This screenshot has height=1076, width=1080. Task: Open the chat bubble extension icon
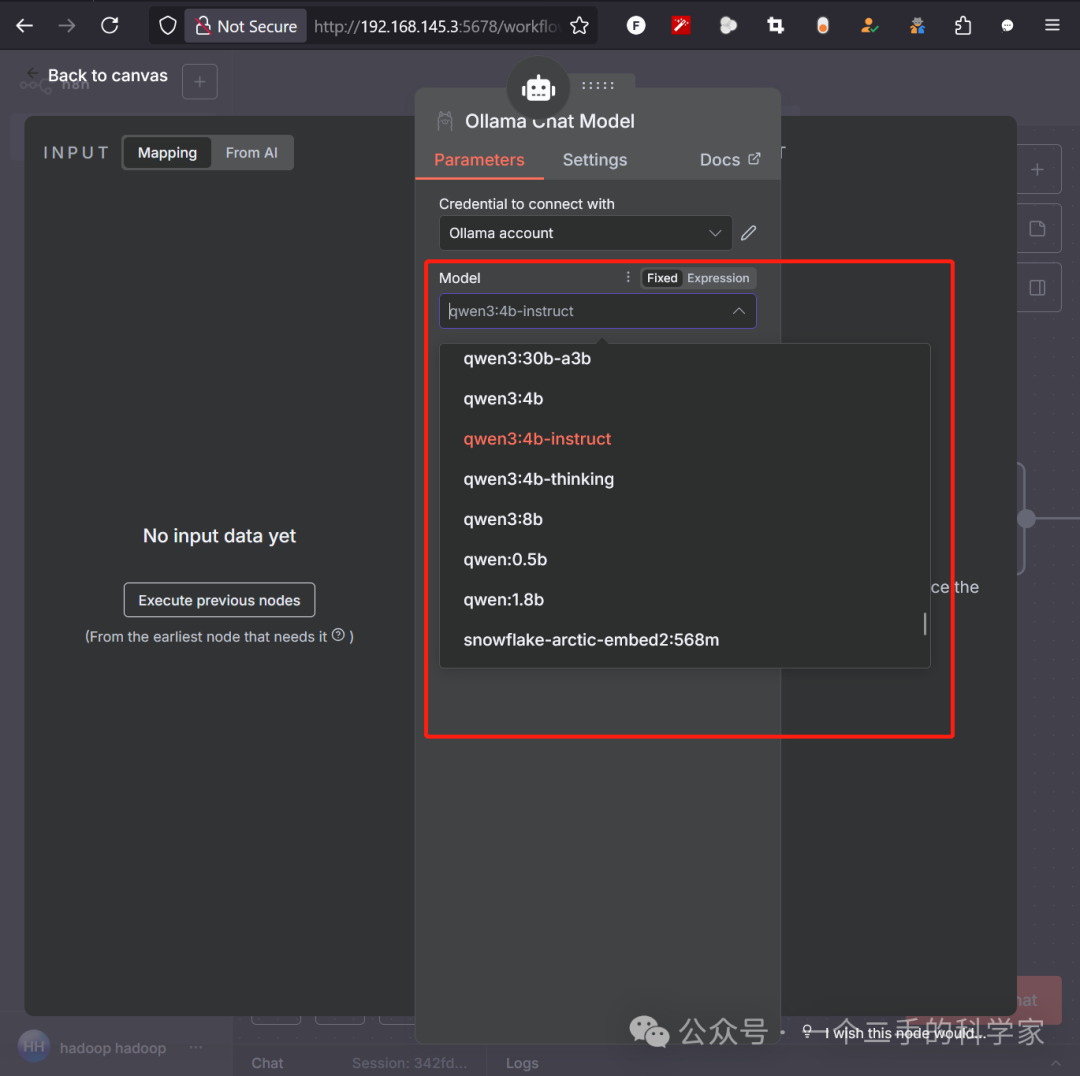click(x=1007, y=26)
